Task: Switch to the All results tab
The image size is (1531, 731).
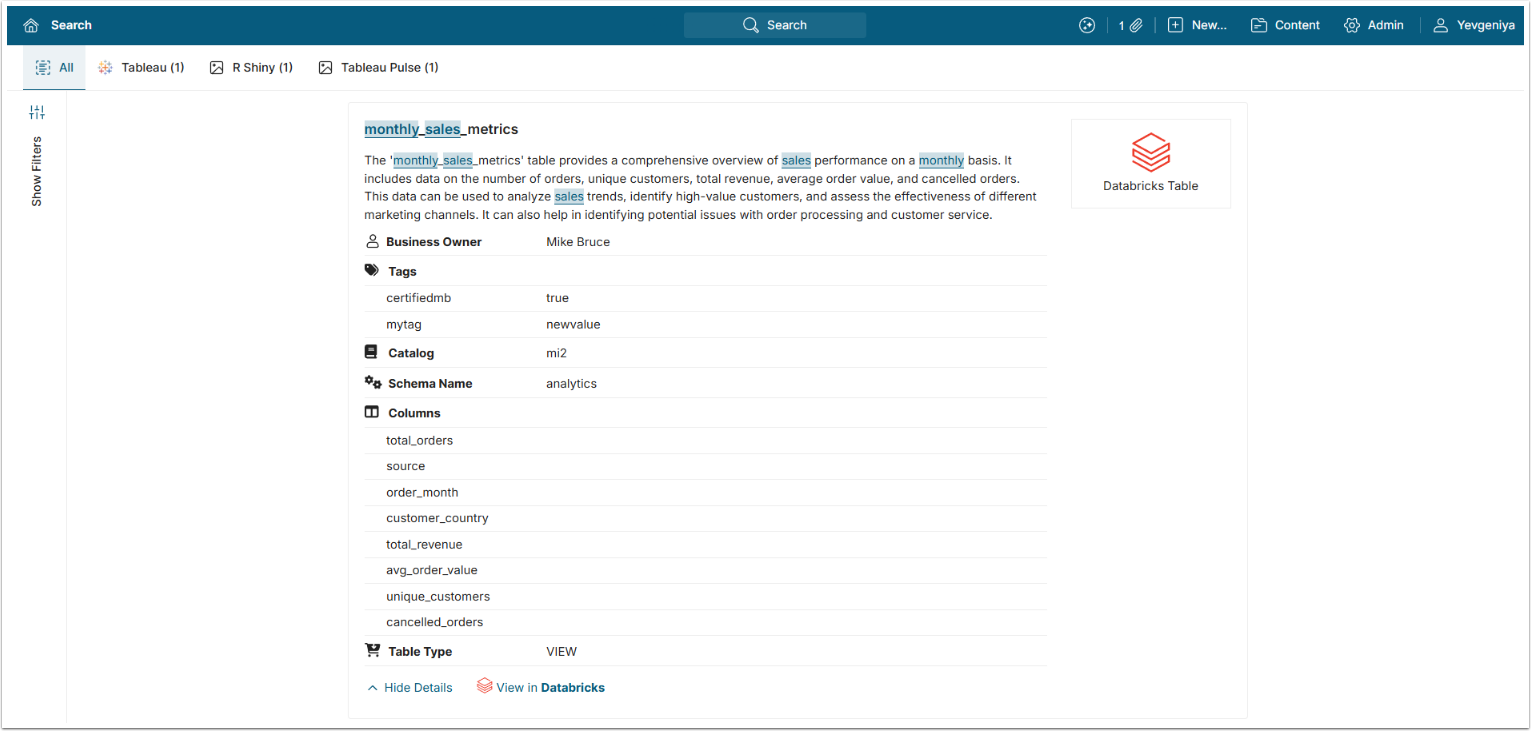Action: pyautogui.click(x=54, y=67)
